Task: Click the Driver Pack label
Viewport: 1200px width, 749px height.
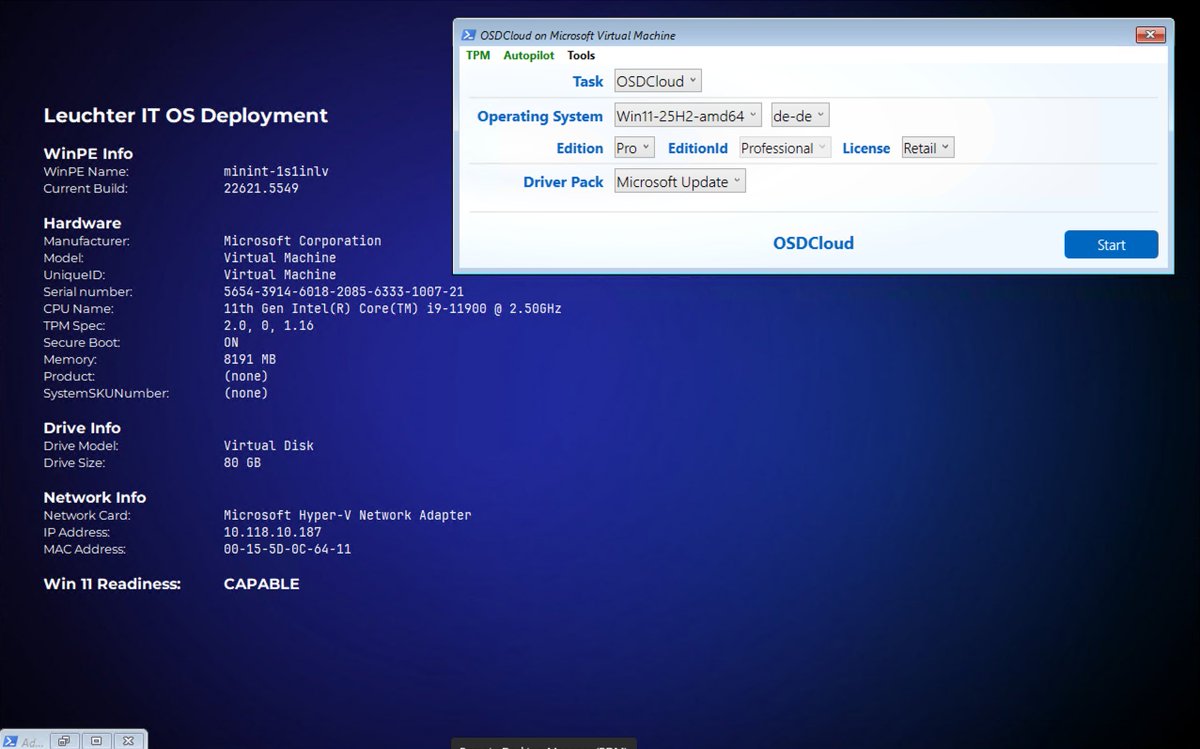Action: coord(563,182)
